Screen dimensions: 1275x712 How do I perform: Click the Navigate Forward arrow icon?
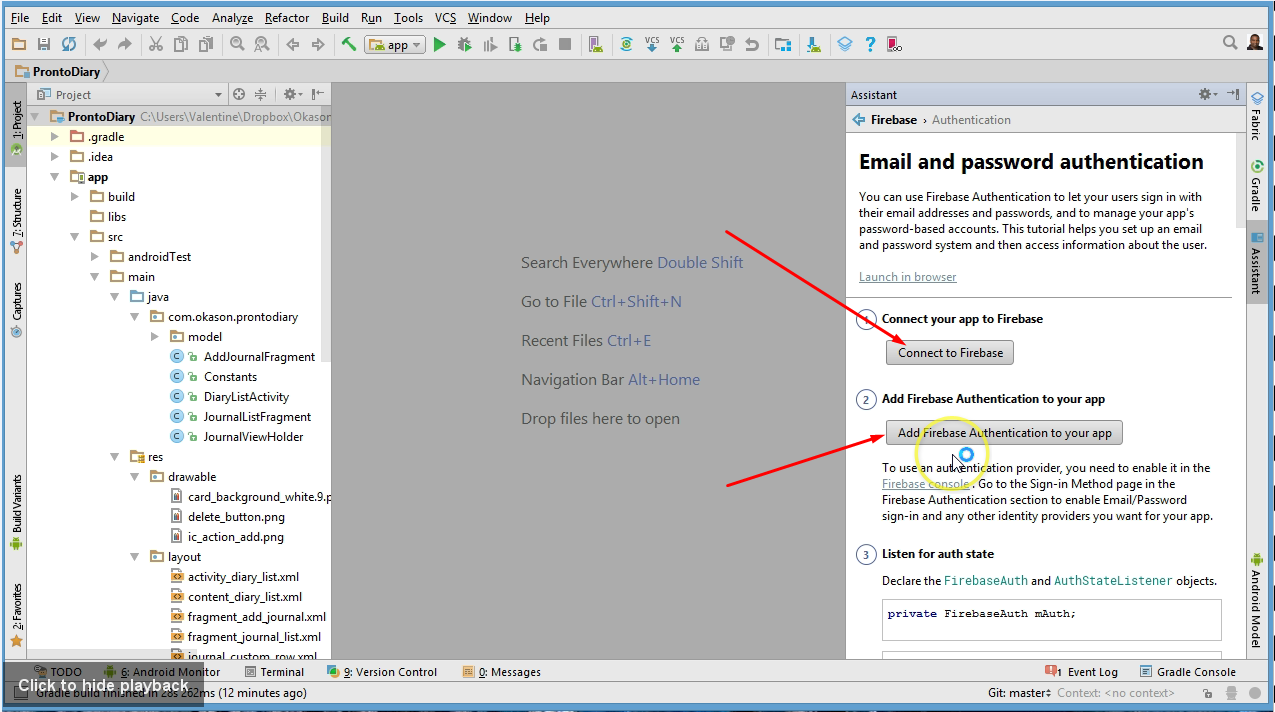pyautogui.click(x=318, y=44)
